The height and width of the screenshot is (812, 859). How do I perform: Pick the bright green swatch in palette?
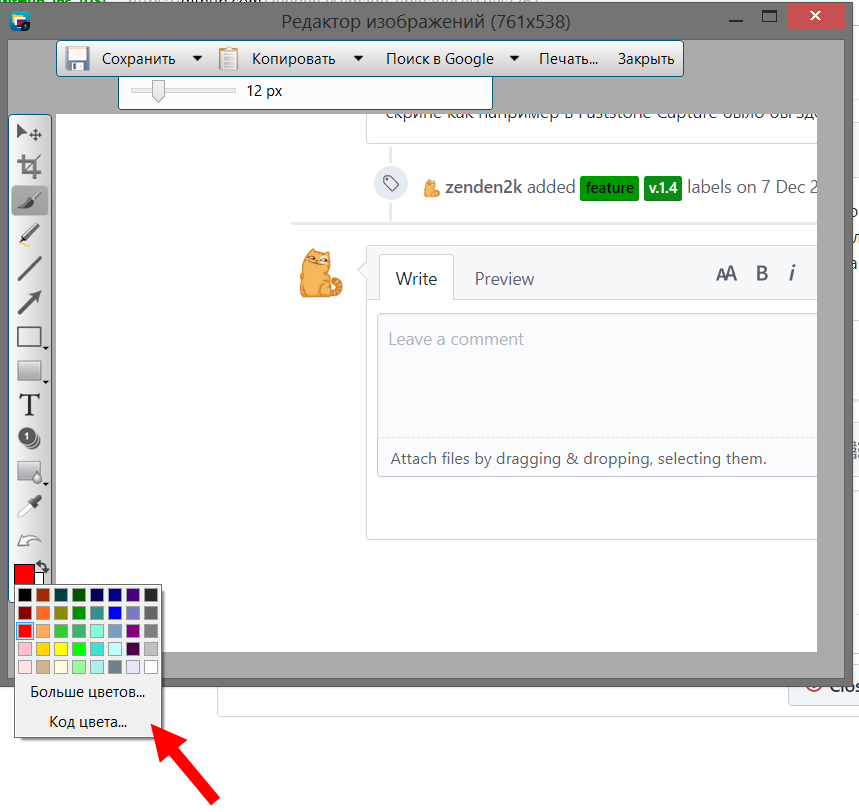click(x=79, y=649)
